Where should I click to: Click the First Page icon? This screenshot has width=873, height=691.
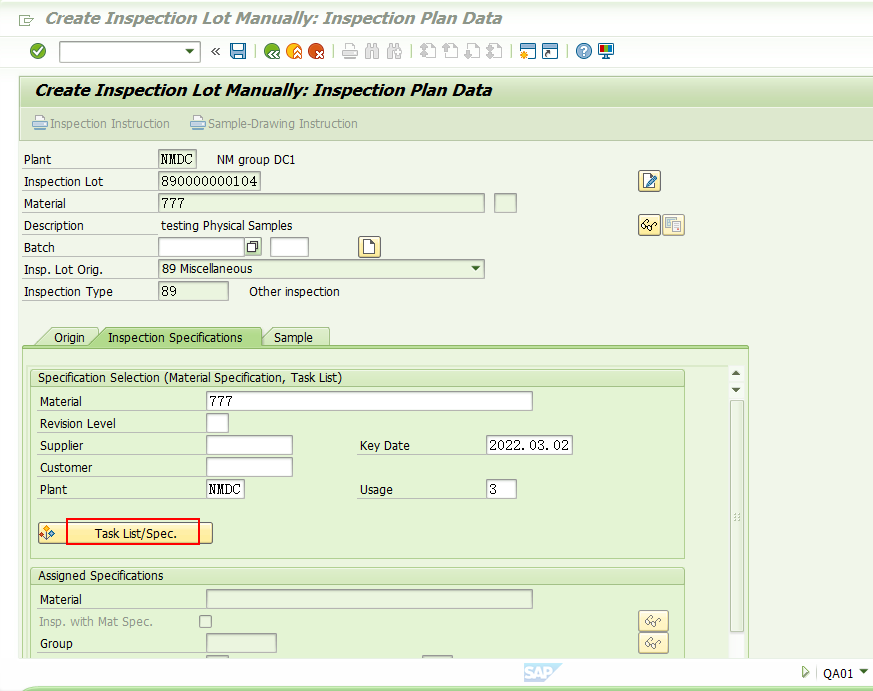pos(428,51)
